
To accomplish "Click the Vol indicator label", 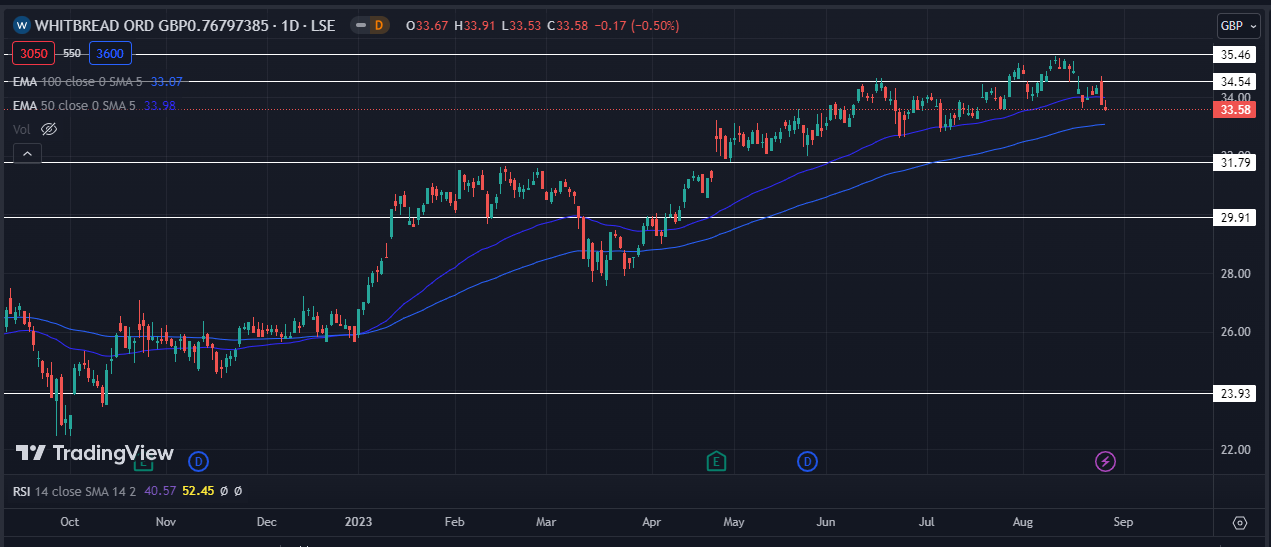I will [22, 129].
